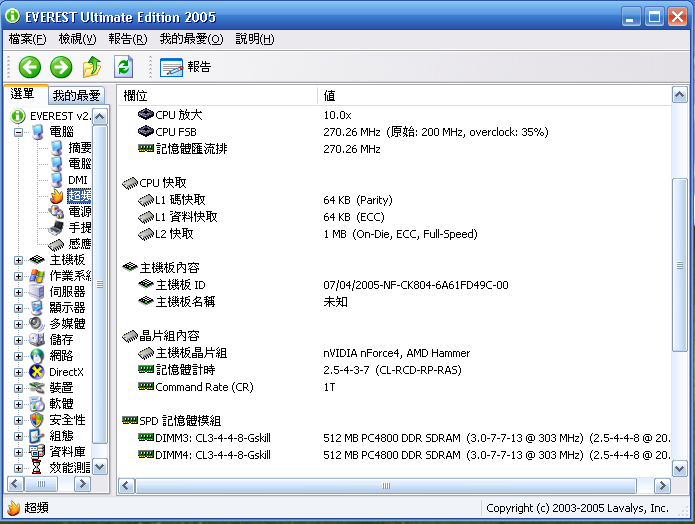Image resolution: width=695 pixels, height=524 pixels.
Task: Expand the 多媒體 tree node
Action: coord(18,324)
